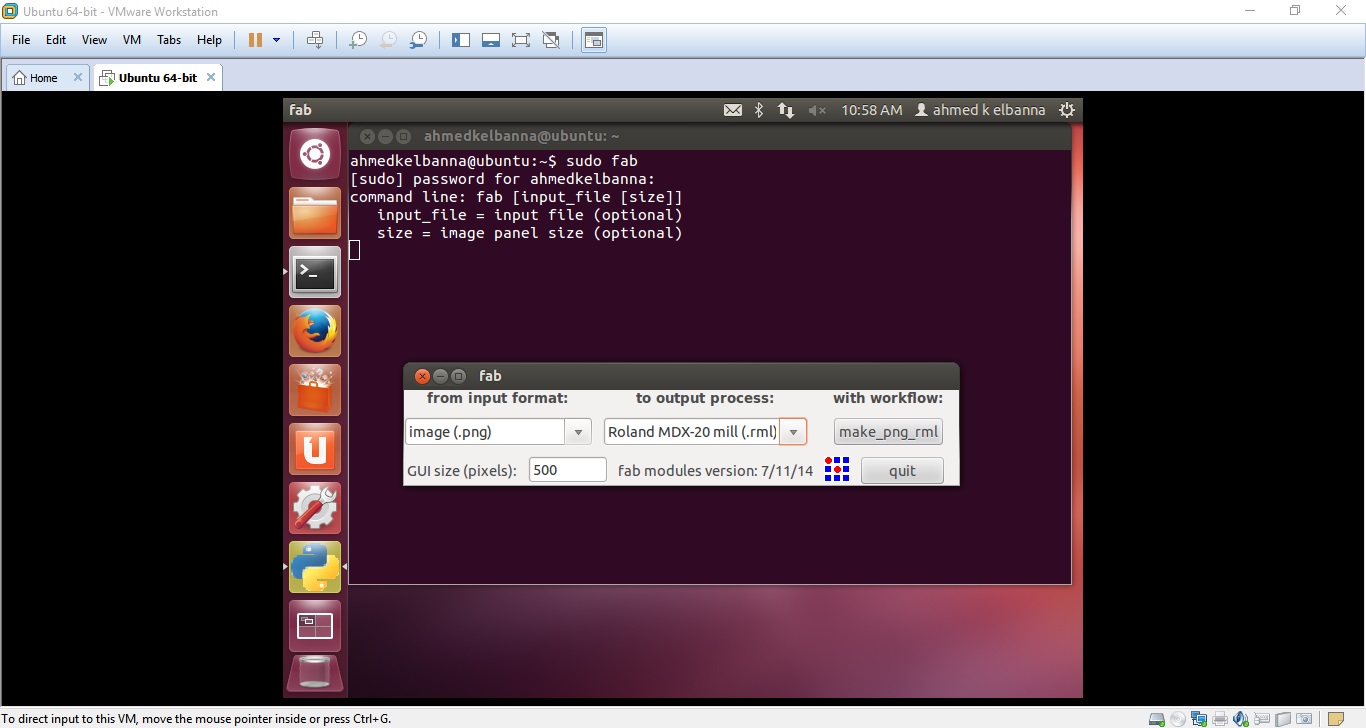
Task: Pause the virtual machine in VMware toolbar
Action: pyautogui.click(x=255, y=40)
